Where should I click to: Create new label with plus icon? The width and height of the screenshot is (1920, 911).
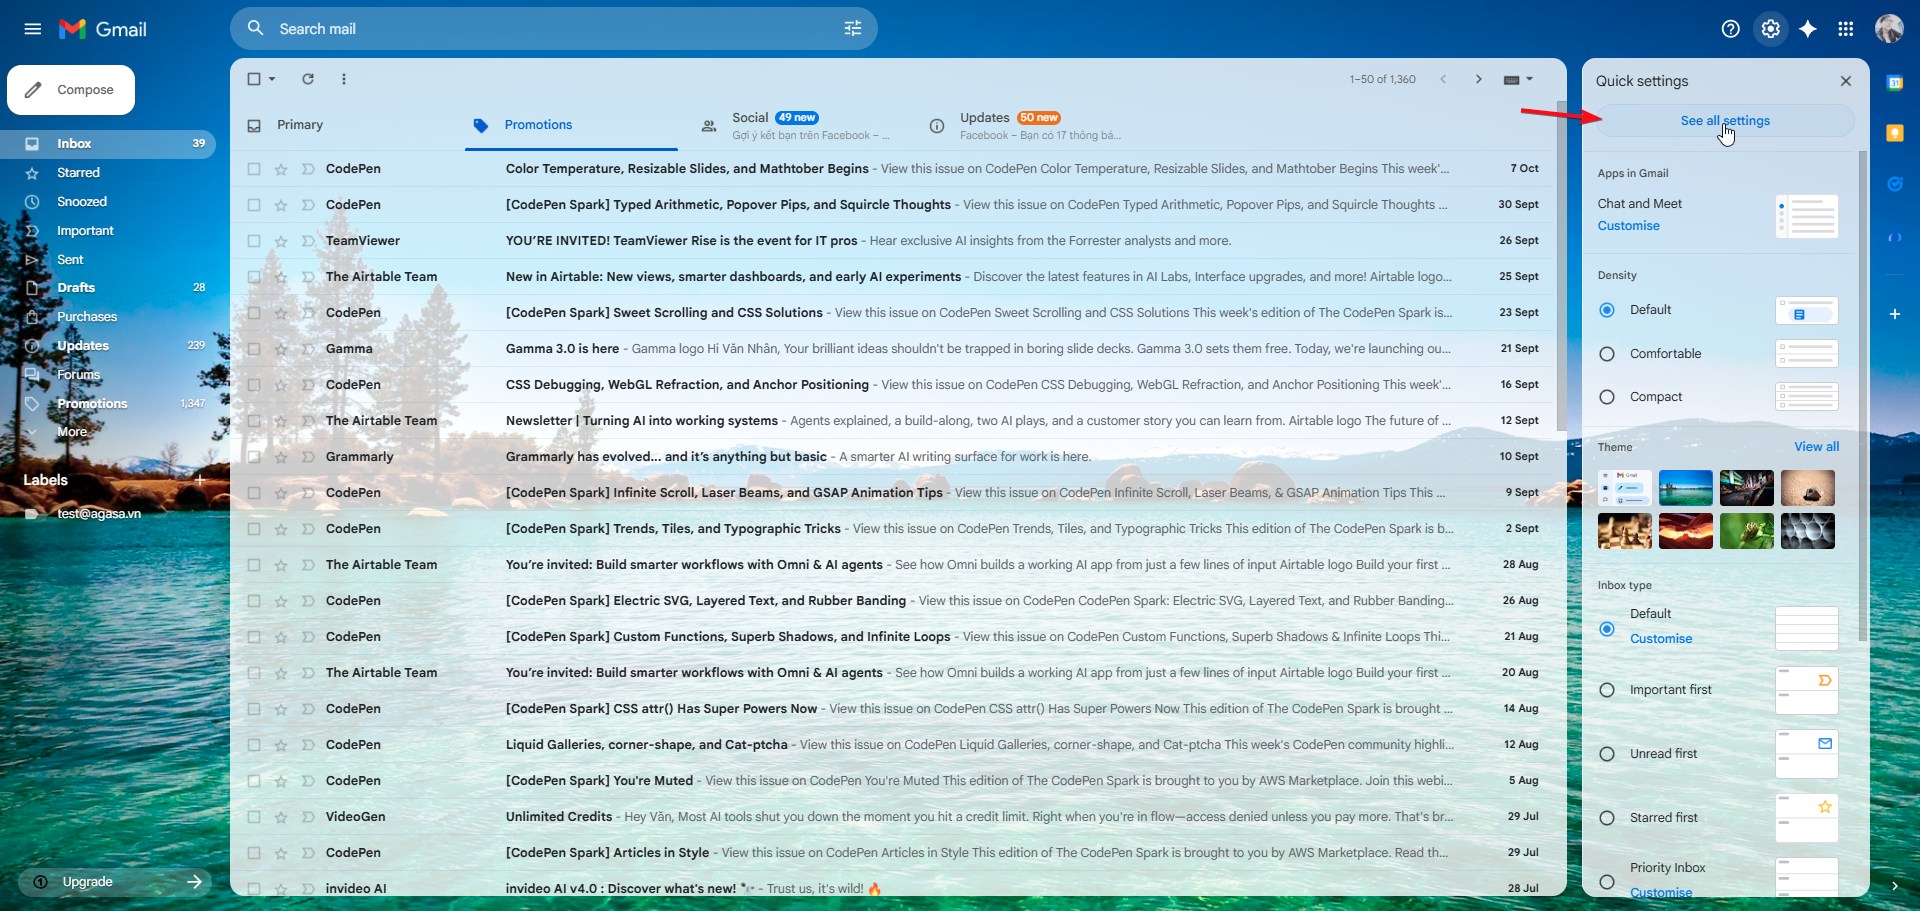199,480
